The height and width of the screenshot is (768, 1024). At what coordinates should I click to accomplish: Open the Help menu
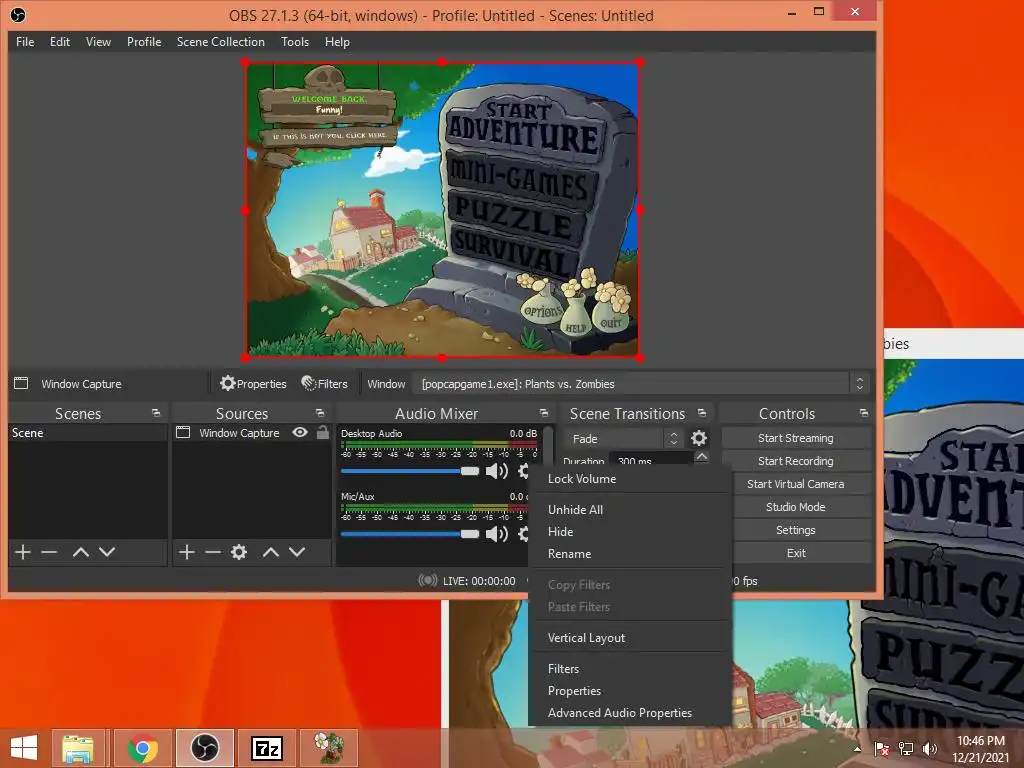click(337, 42)
